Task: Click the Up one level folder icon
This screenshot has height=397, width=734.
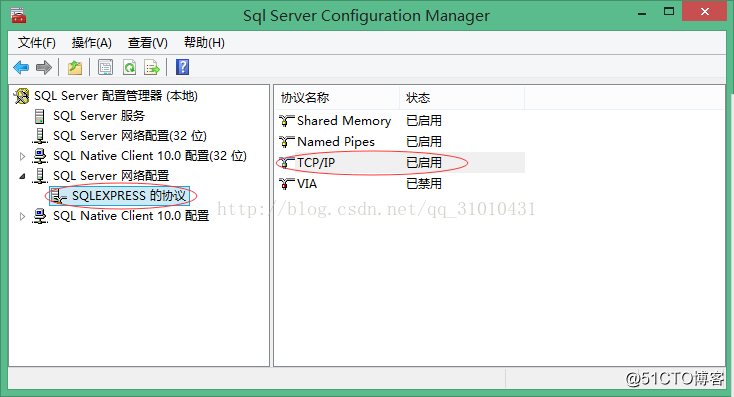Action: (x=75, y=67)
